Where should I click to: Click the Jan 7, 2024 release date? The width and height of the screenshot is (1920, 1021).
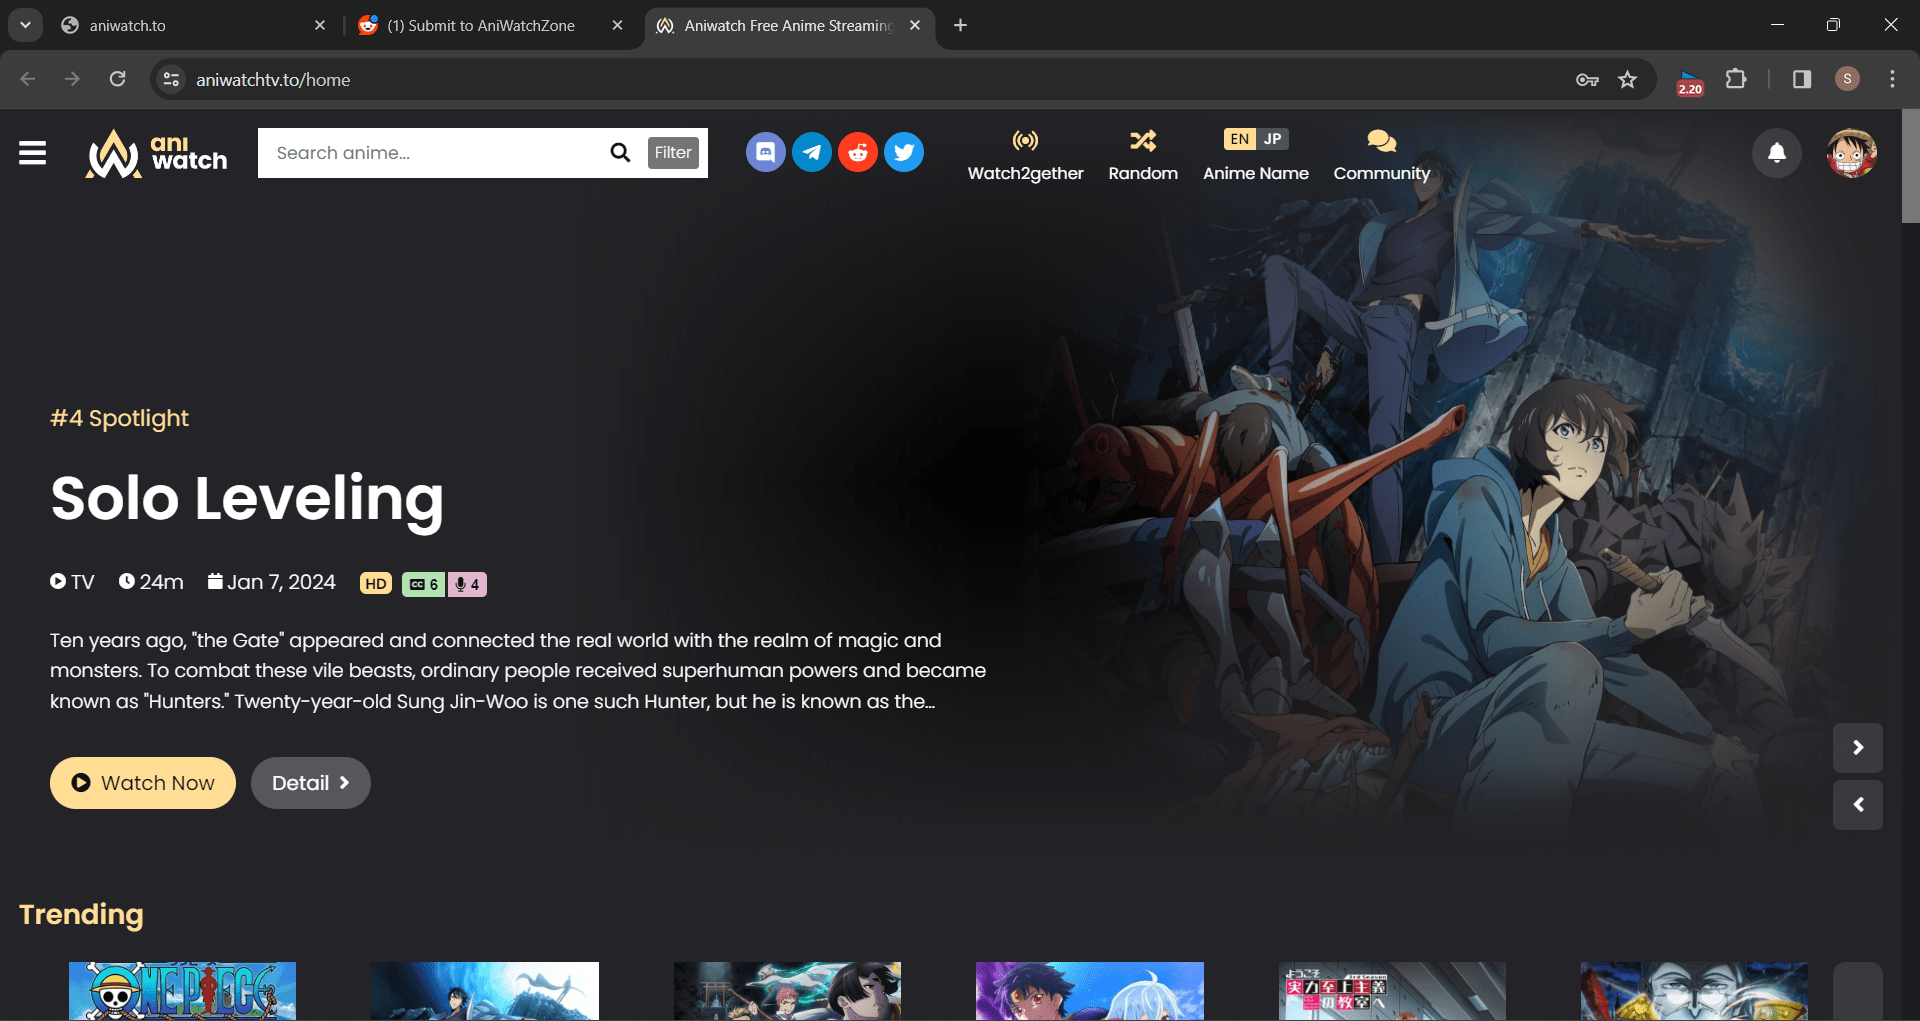[272, 582]
